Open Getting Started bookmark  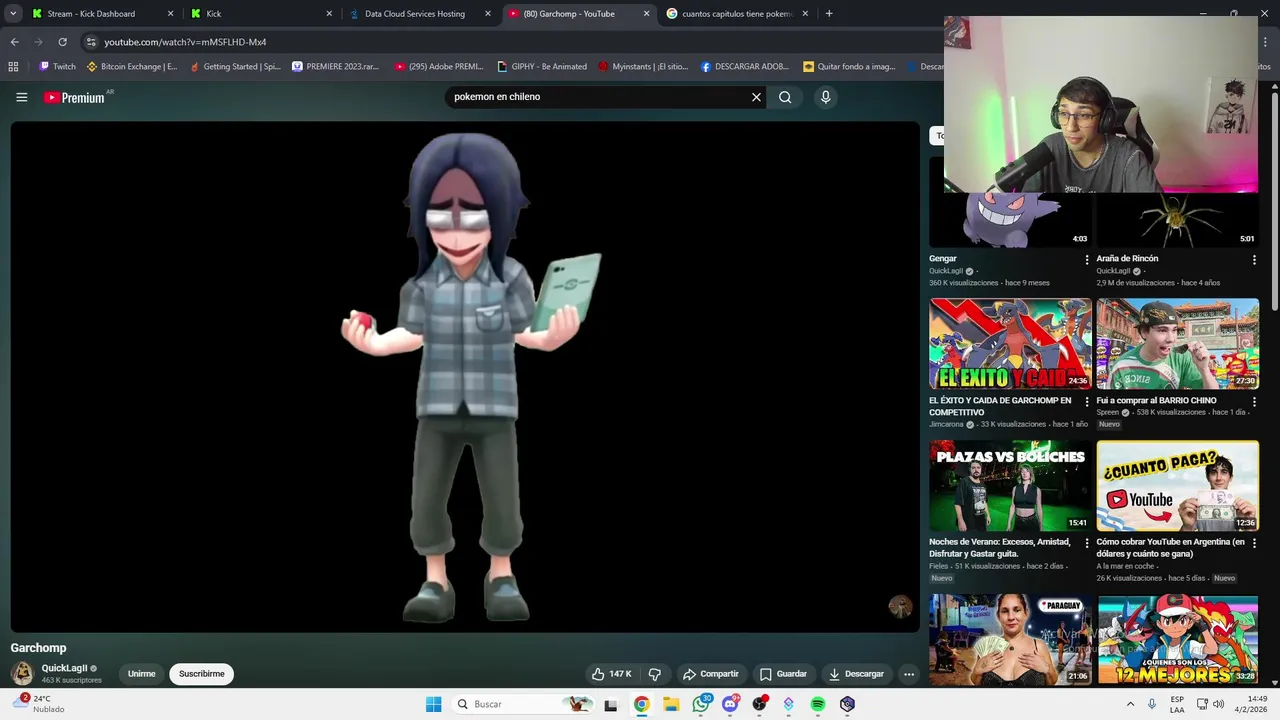[235, 67]
